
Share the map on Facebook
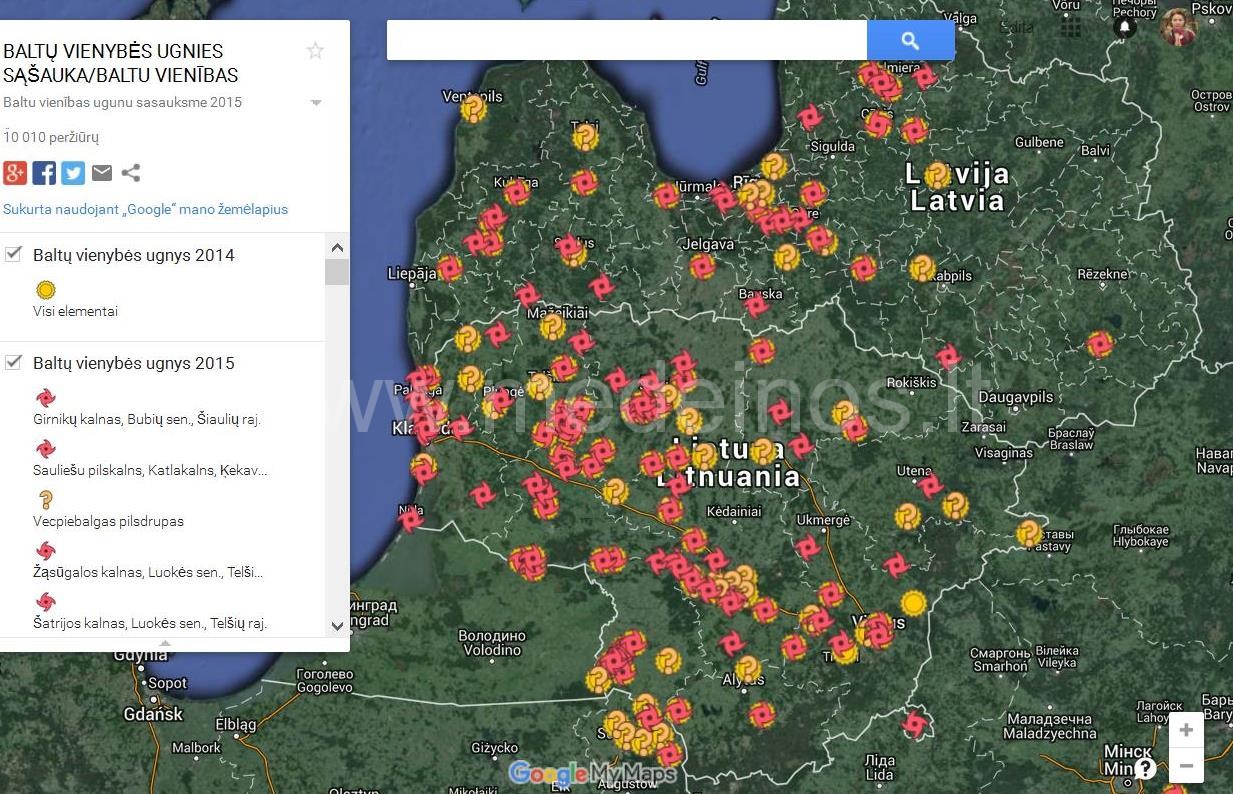point(44,173)
